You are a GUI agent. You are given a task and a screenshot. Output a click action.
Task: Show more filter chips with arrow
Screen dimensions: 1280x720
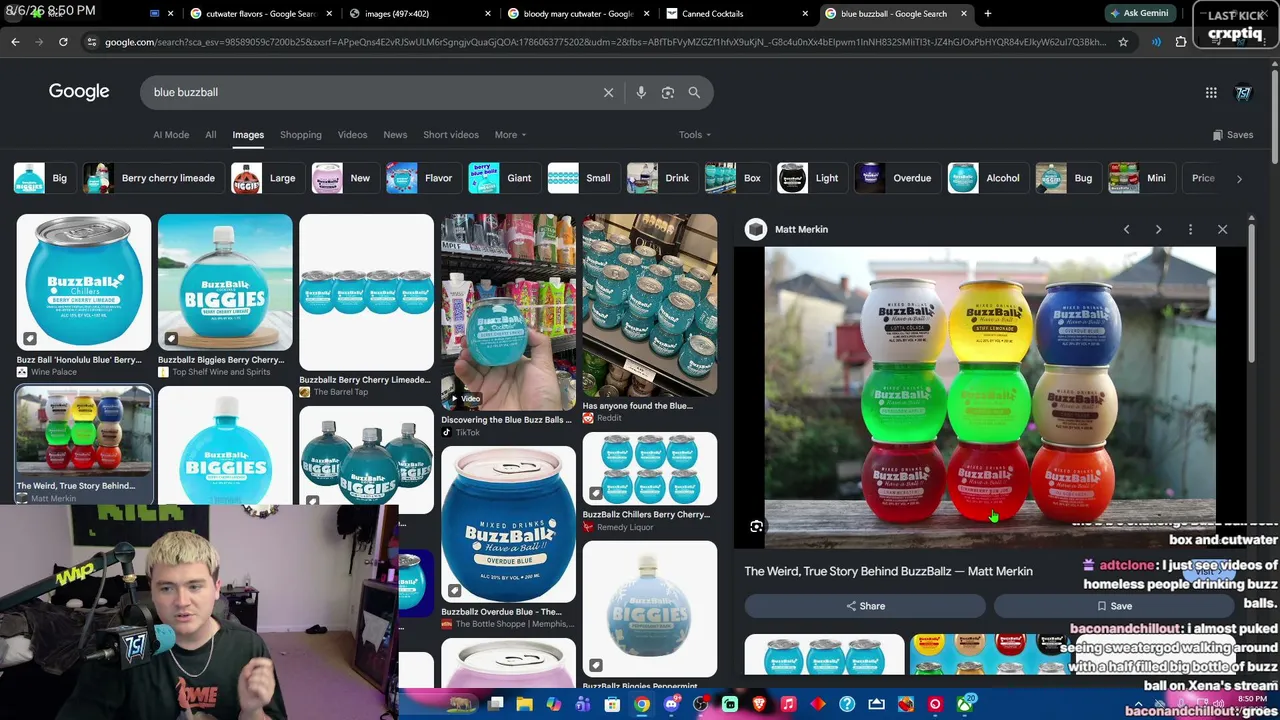[x=1239, y=179]
